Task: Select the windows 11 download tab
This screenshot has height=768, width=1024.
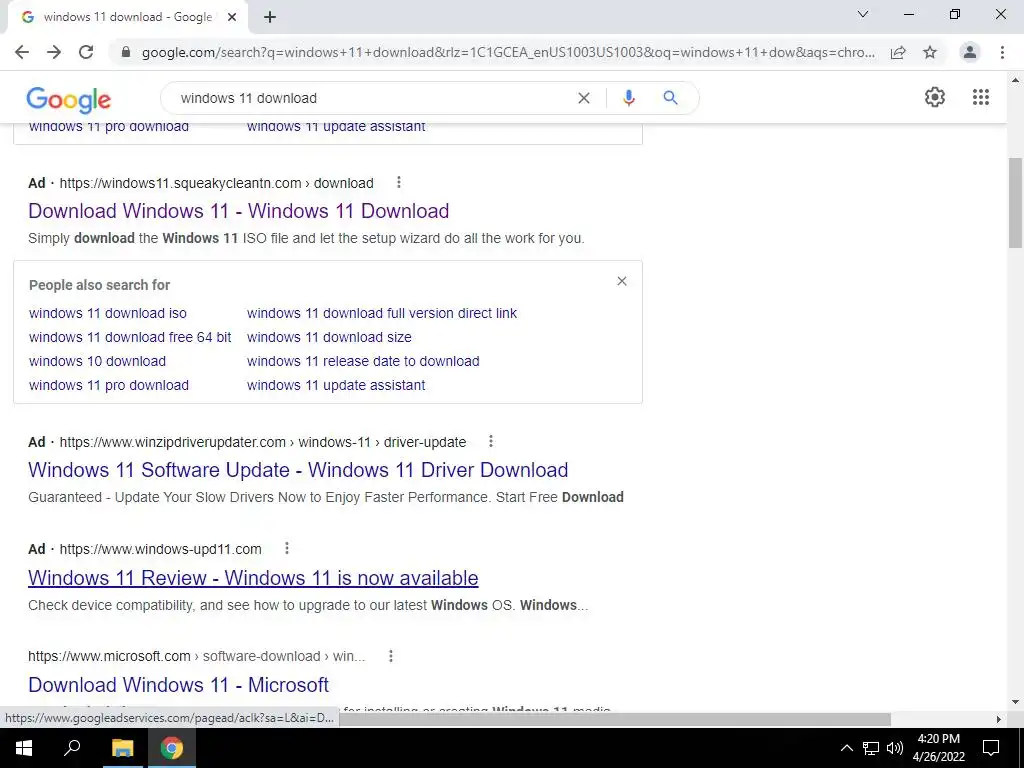Action: pos(127,17)
